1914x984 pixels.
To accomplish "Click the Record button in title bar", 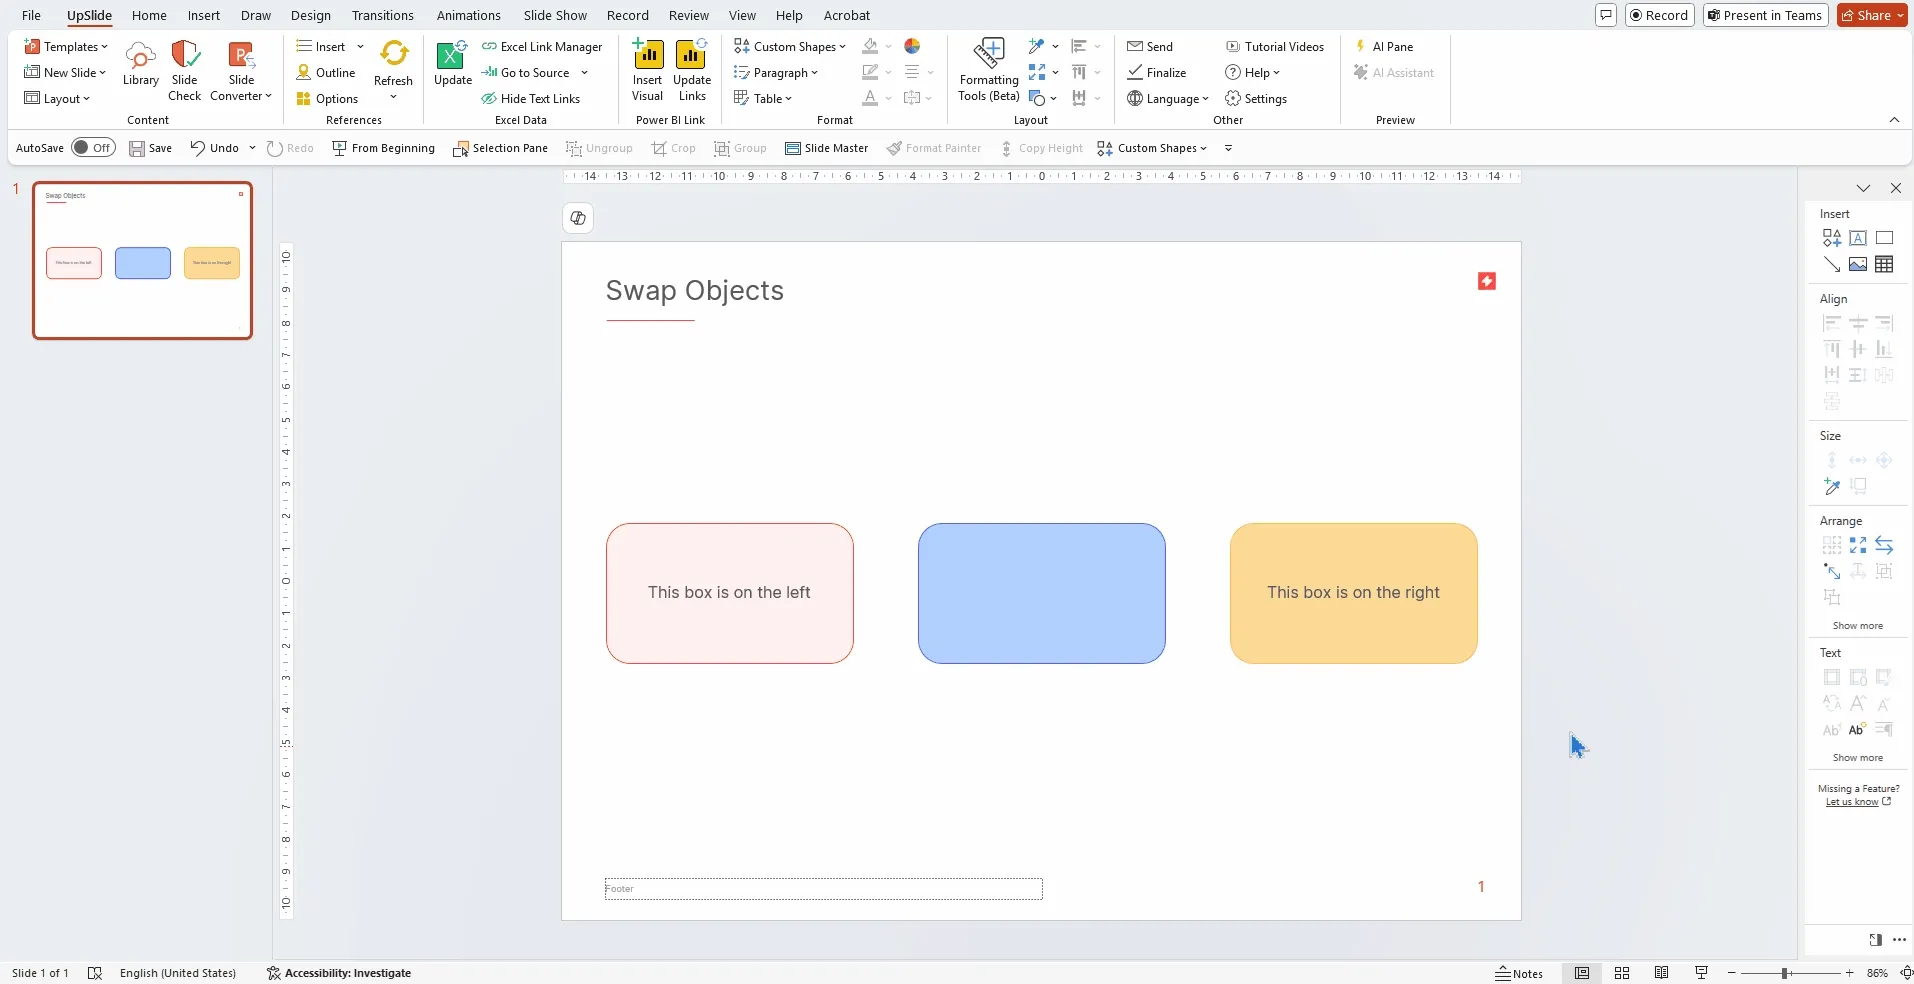I will click(x=1659, y=15).
